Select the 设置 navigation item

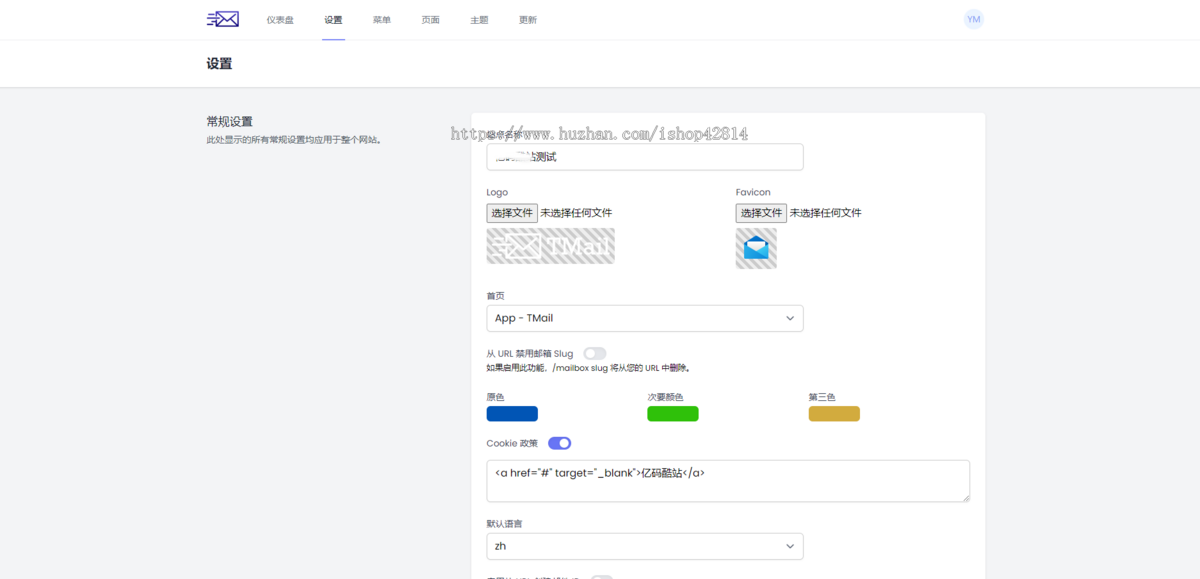coord(333,20)
